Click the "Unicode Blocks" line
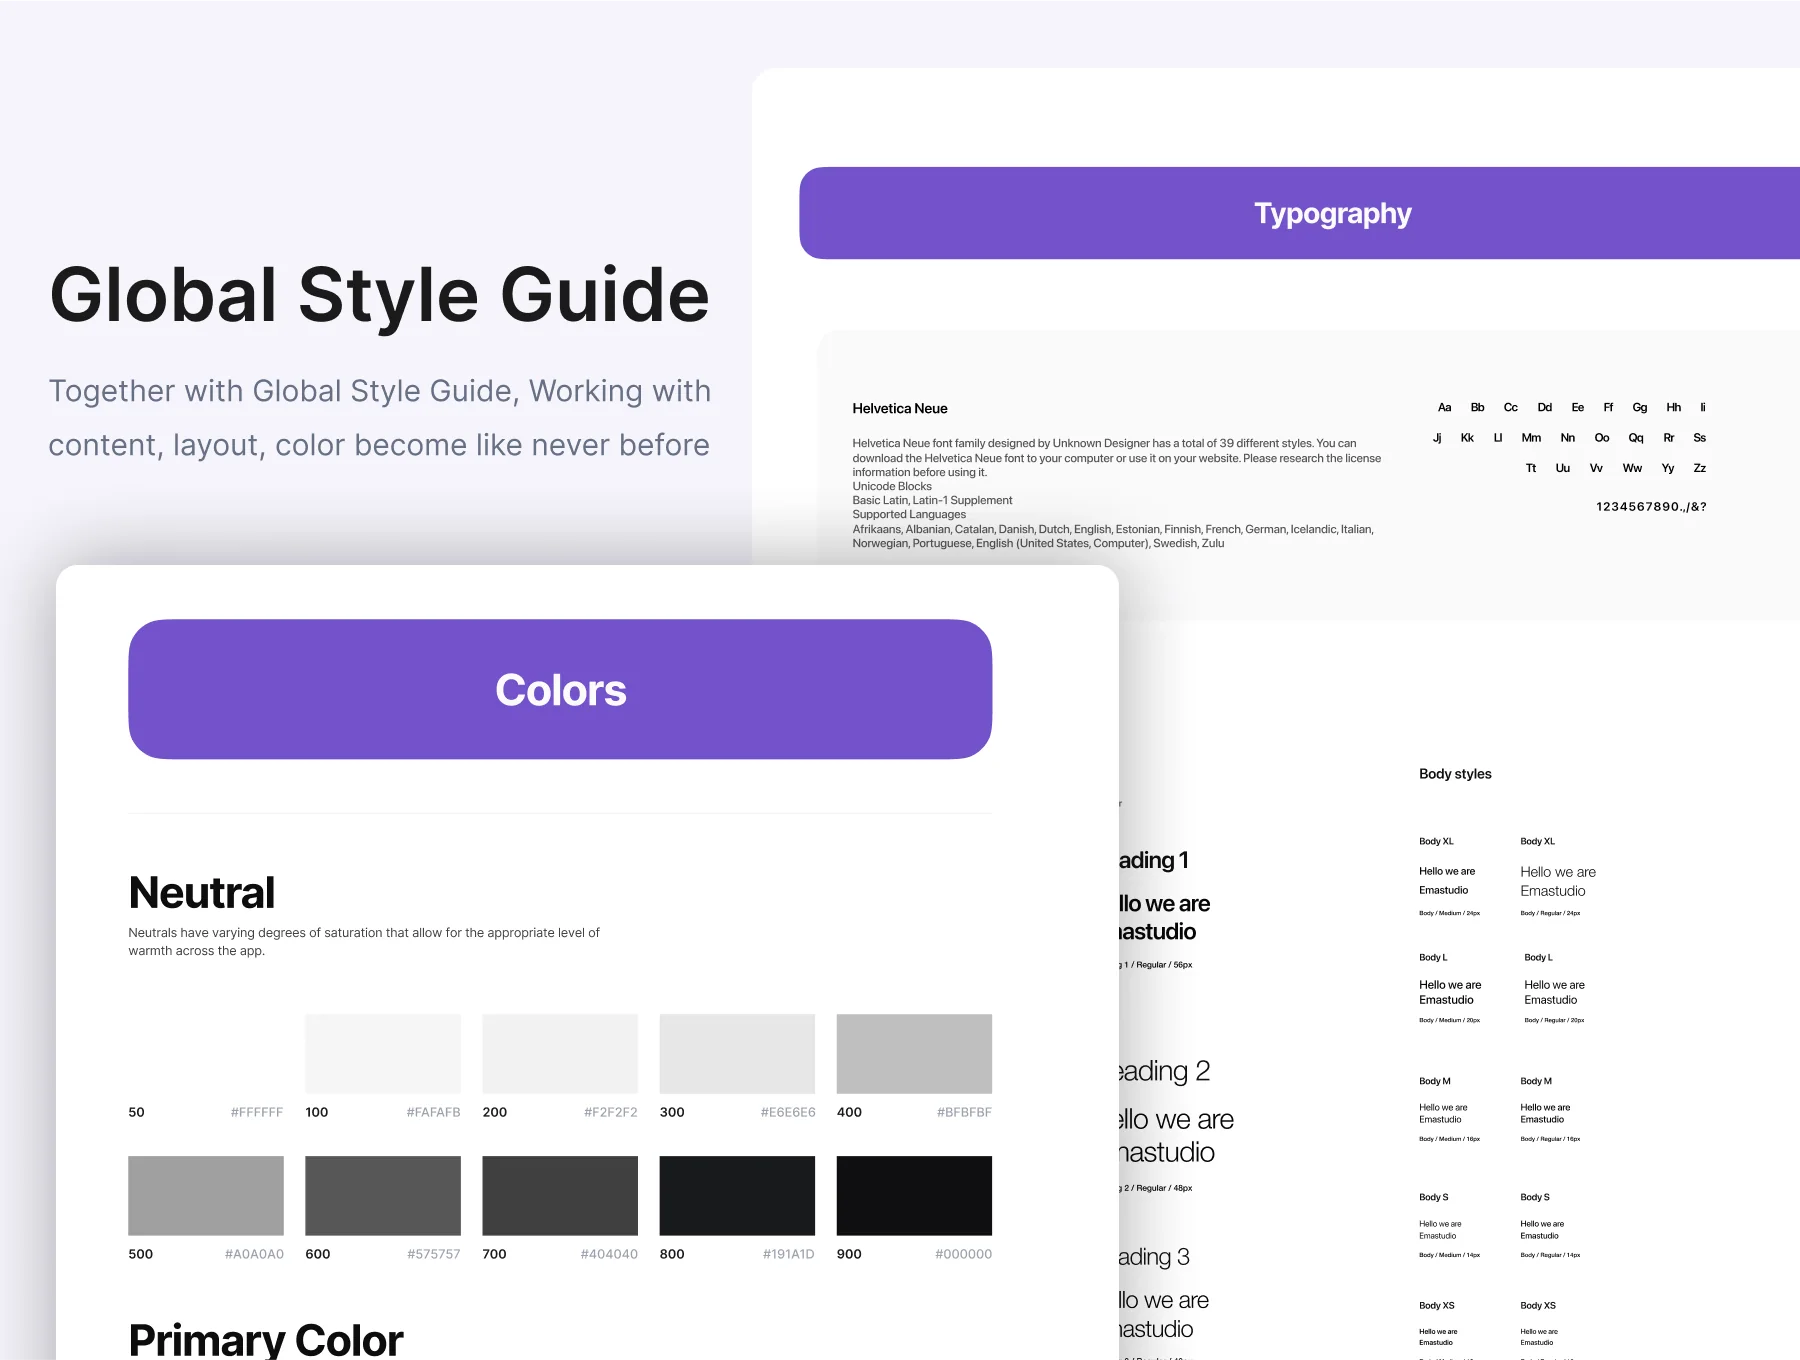 click(892, 486)
